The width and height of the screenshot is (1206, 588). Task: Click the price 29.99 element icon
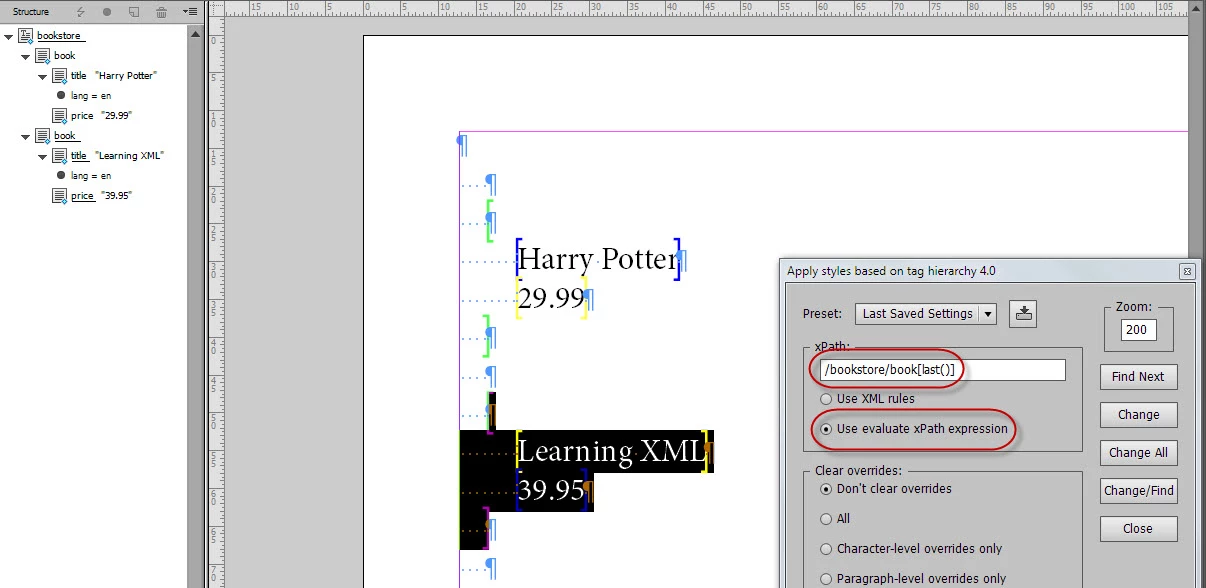coord(60,116)
